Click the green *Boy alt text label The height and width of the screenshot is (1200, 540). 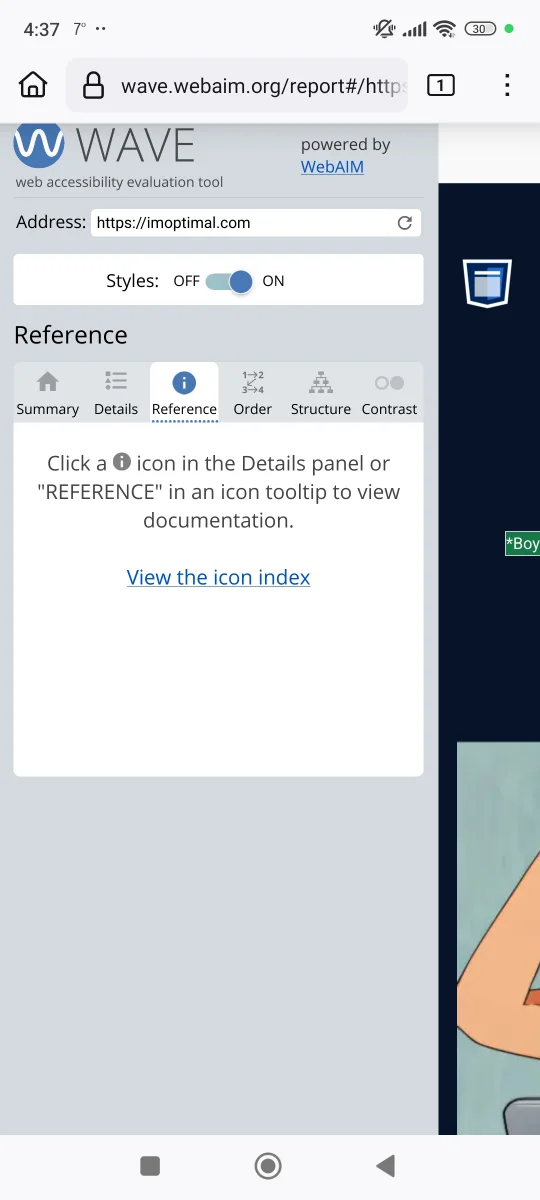coord(522,544)
